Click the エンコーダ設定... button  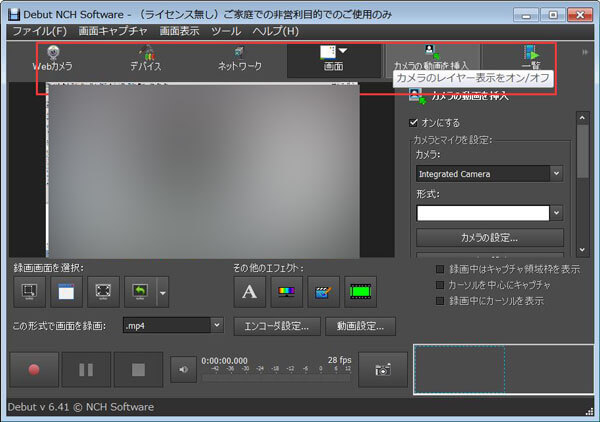coord(277,326)
